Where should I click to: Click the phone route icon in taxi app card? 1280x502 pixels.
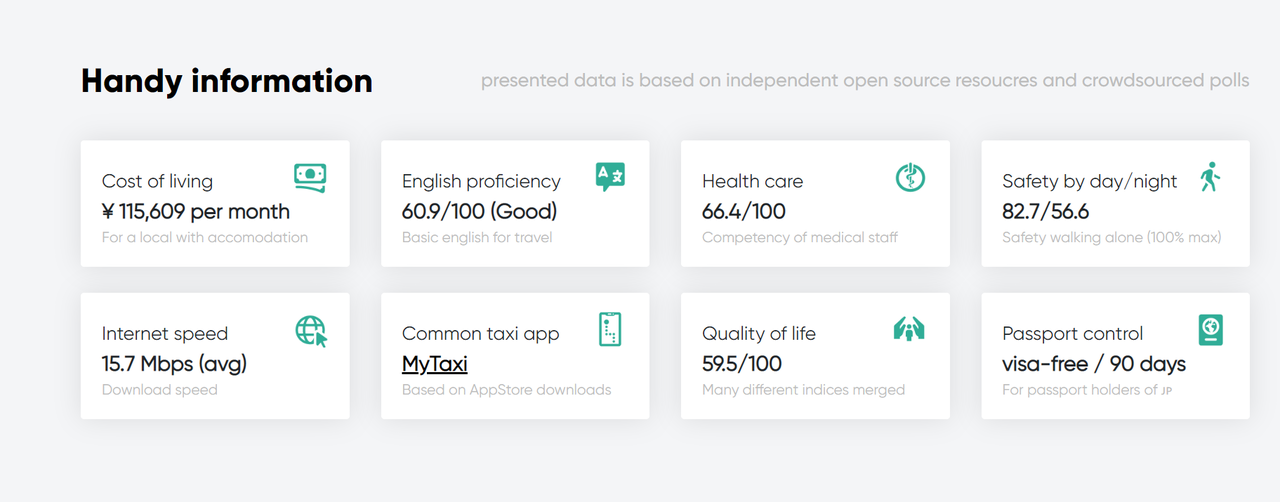[610, 329]
